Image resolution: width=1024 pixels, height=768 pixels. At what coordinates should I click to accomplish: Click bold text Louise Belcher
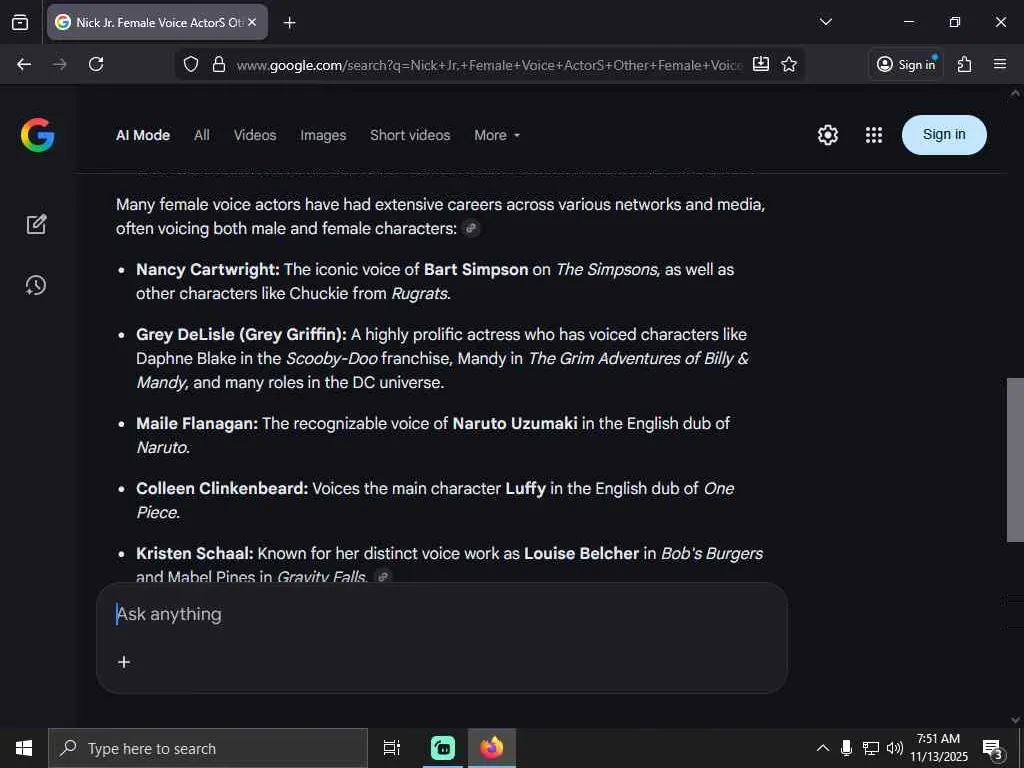[x=581, y=553]
